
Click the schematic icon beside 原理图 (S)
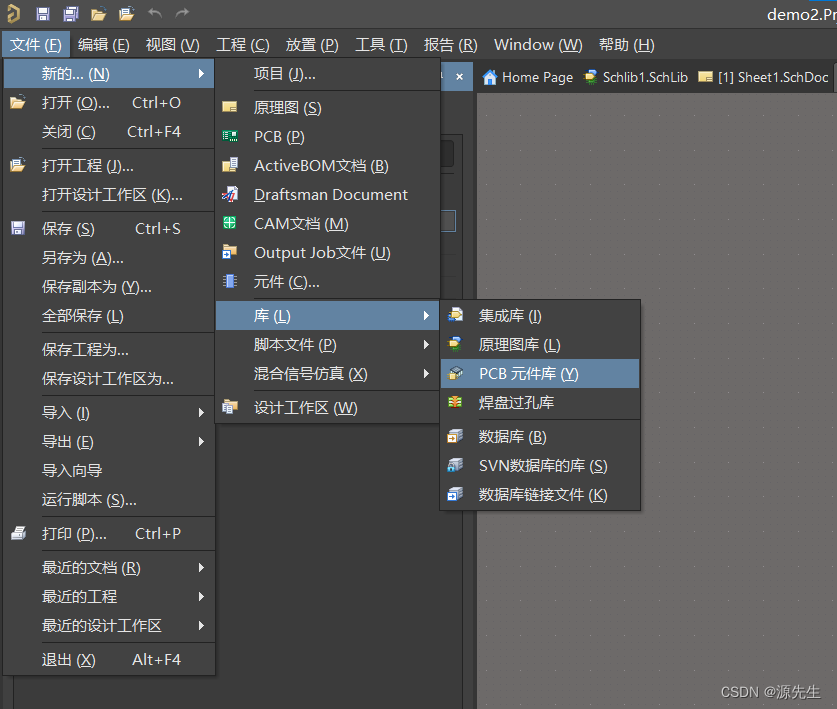[230, 107]
